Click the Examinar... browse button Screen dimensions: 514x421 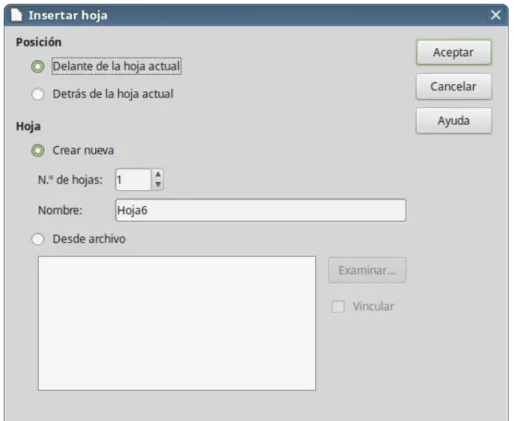pyautogui.click(x=367, y=270)
